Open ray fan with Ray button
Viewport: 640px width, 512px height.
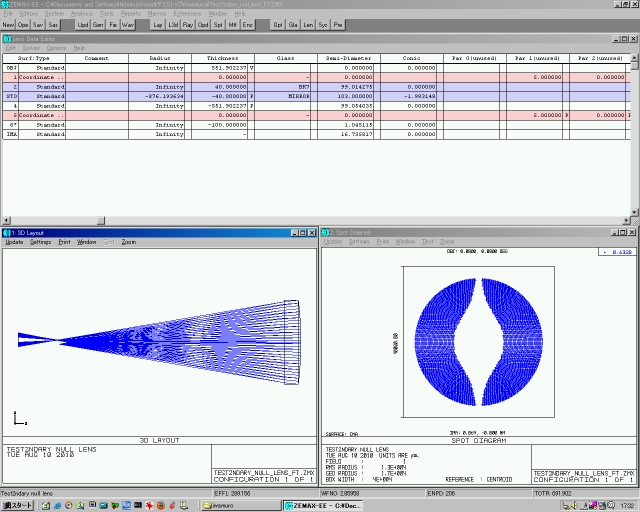click(x=188, y=25)
